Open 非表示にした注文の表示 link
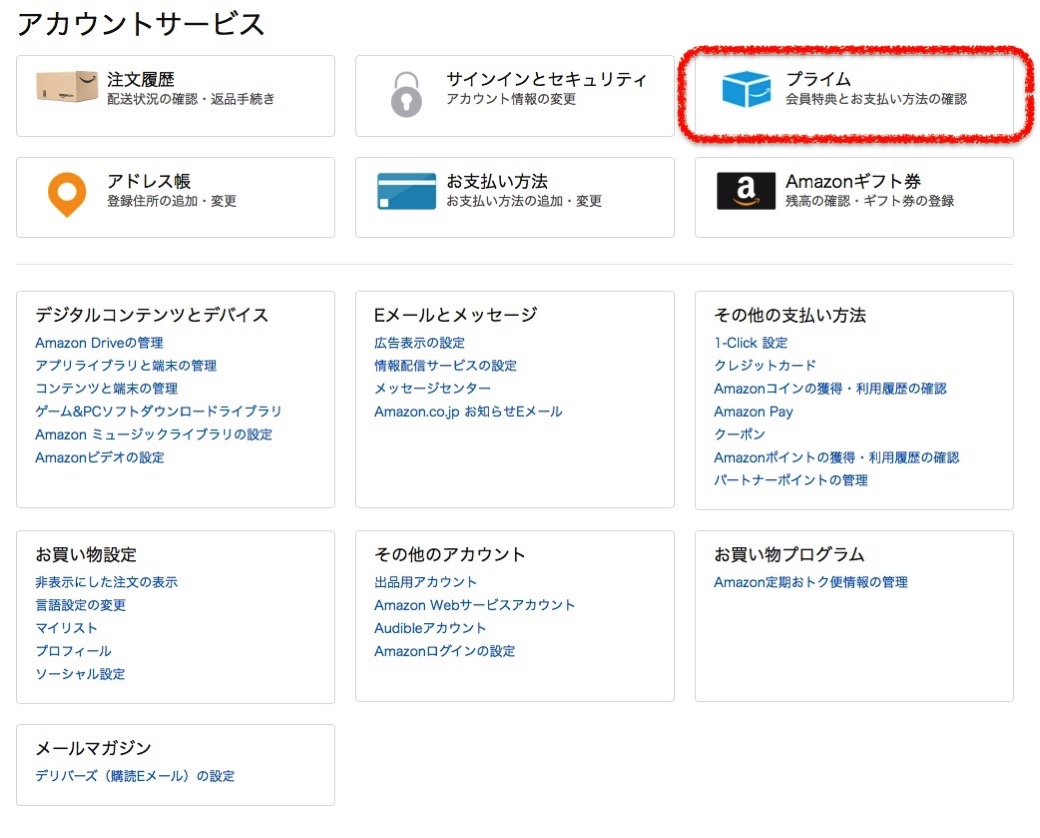 point(107,583)
